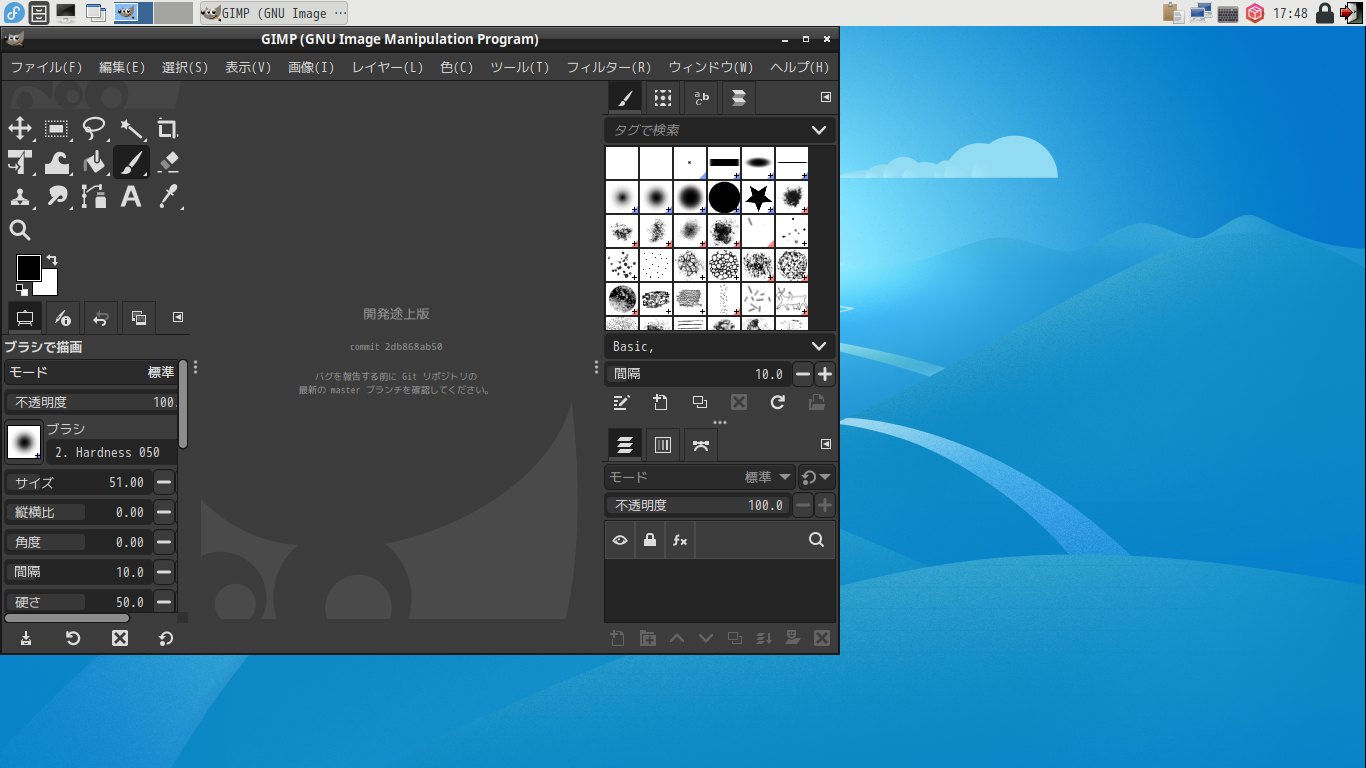Toggle the eye visibility header in layers

click(x=620, y=540)
